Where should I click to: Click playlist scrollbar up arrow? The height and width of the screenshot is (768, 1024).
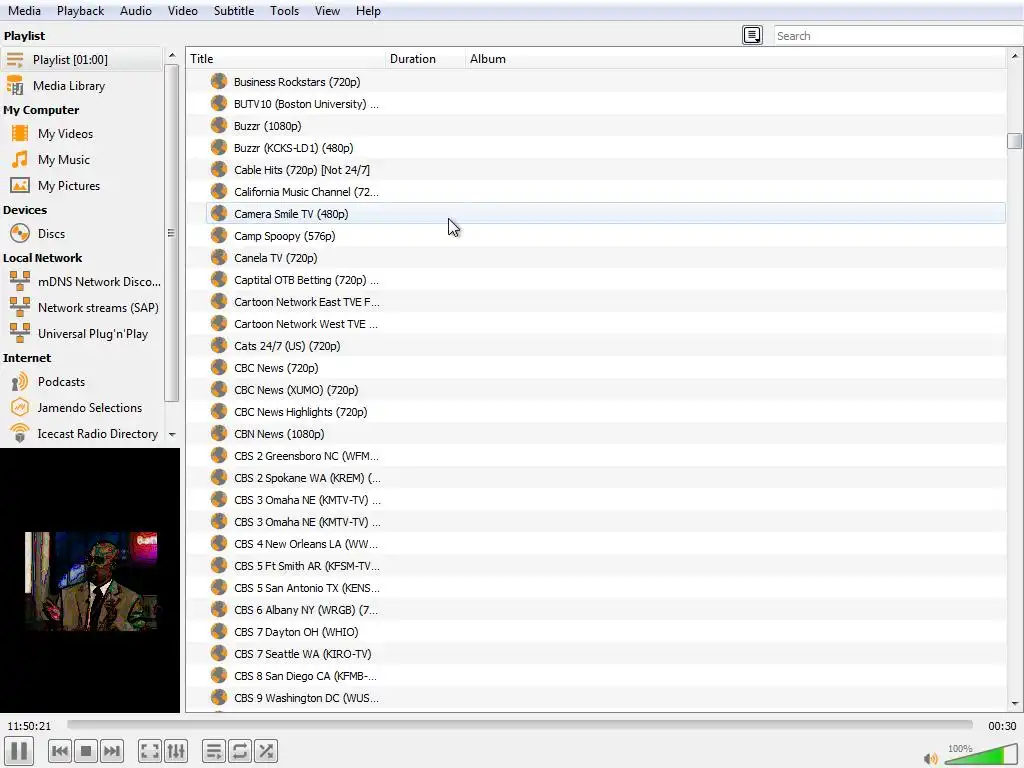click(1014, 56)
